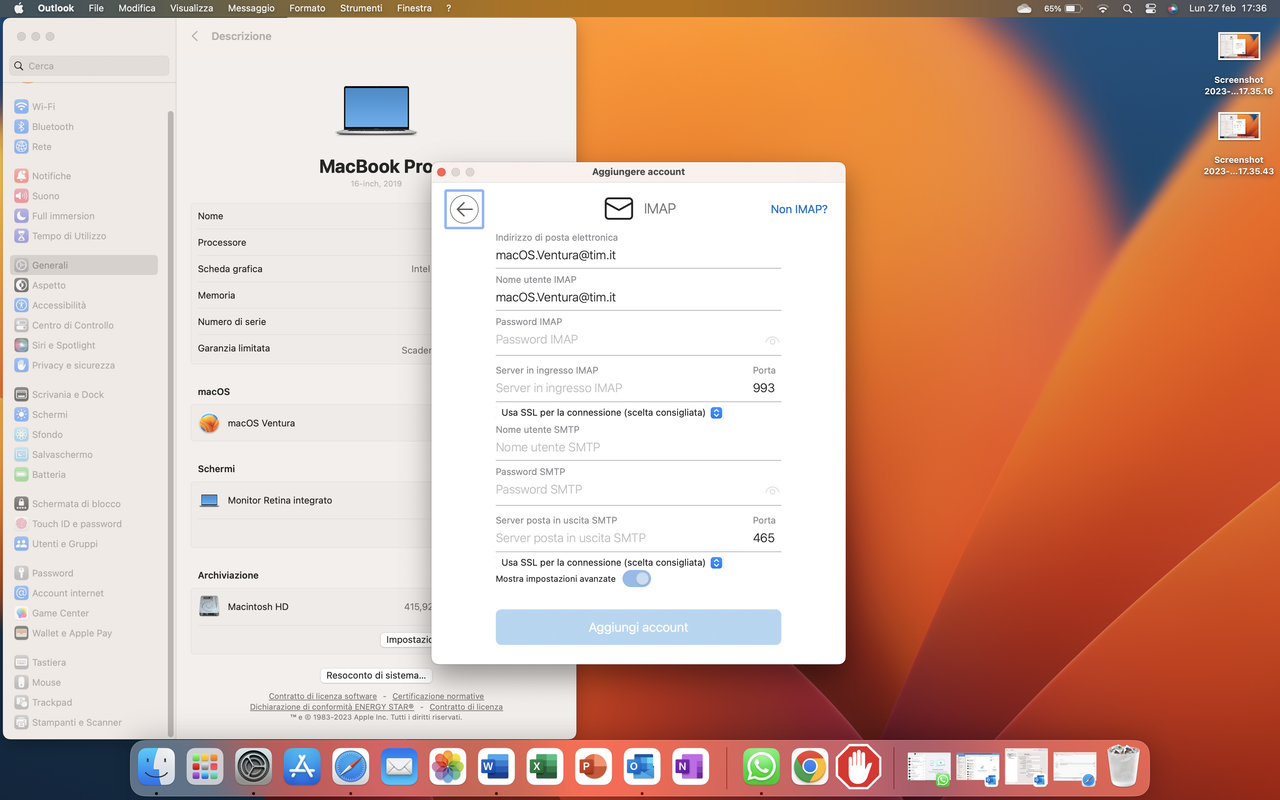The image size is (1280, 800).
Task: Select Wi-Fi in System Settings sidebar
Action: (x=84, y=107)
